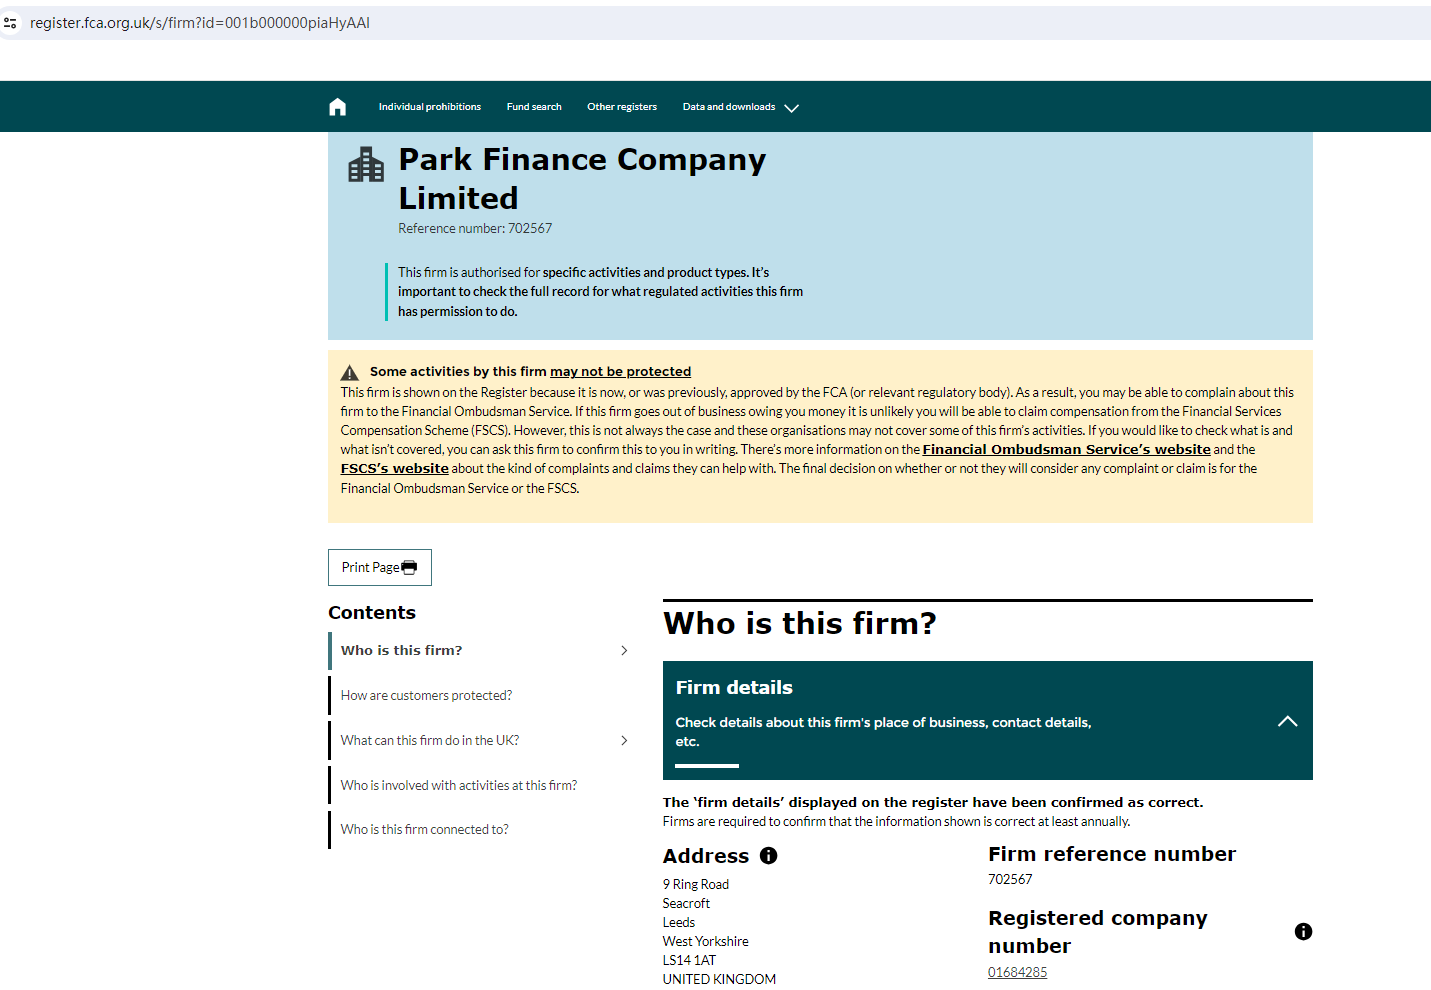
Task: Click the 'Leeds' address line
Action: pos(679,923)
